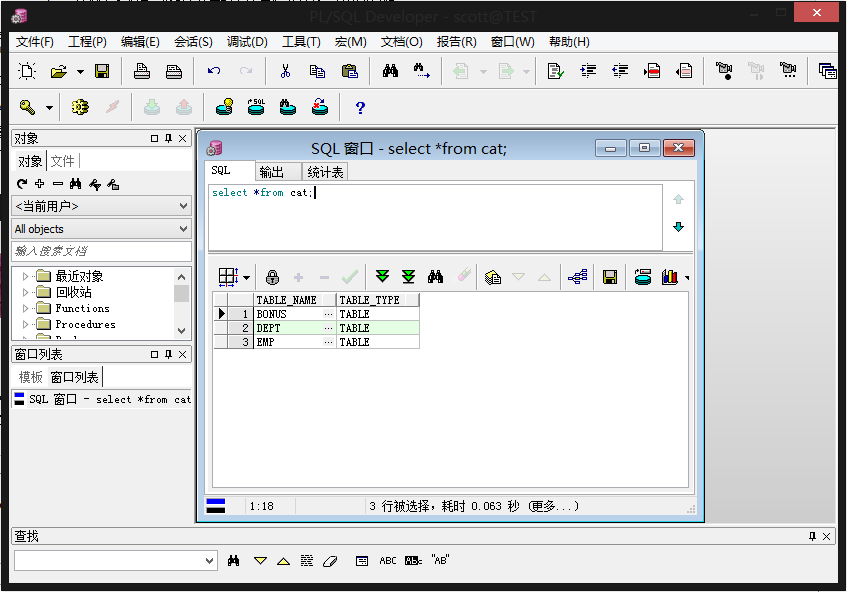The image size is (847, 592).
Task: Click the lock icon in the result grid toolbar
Action: coord(272,277)
